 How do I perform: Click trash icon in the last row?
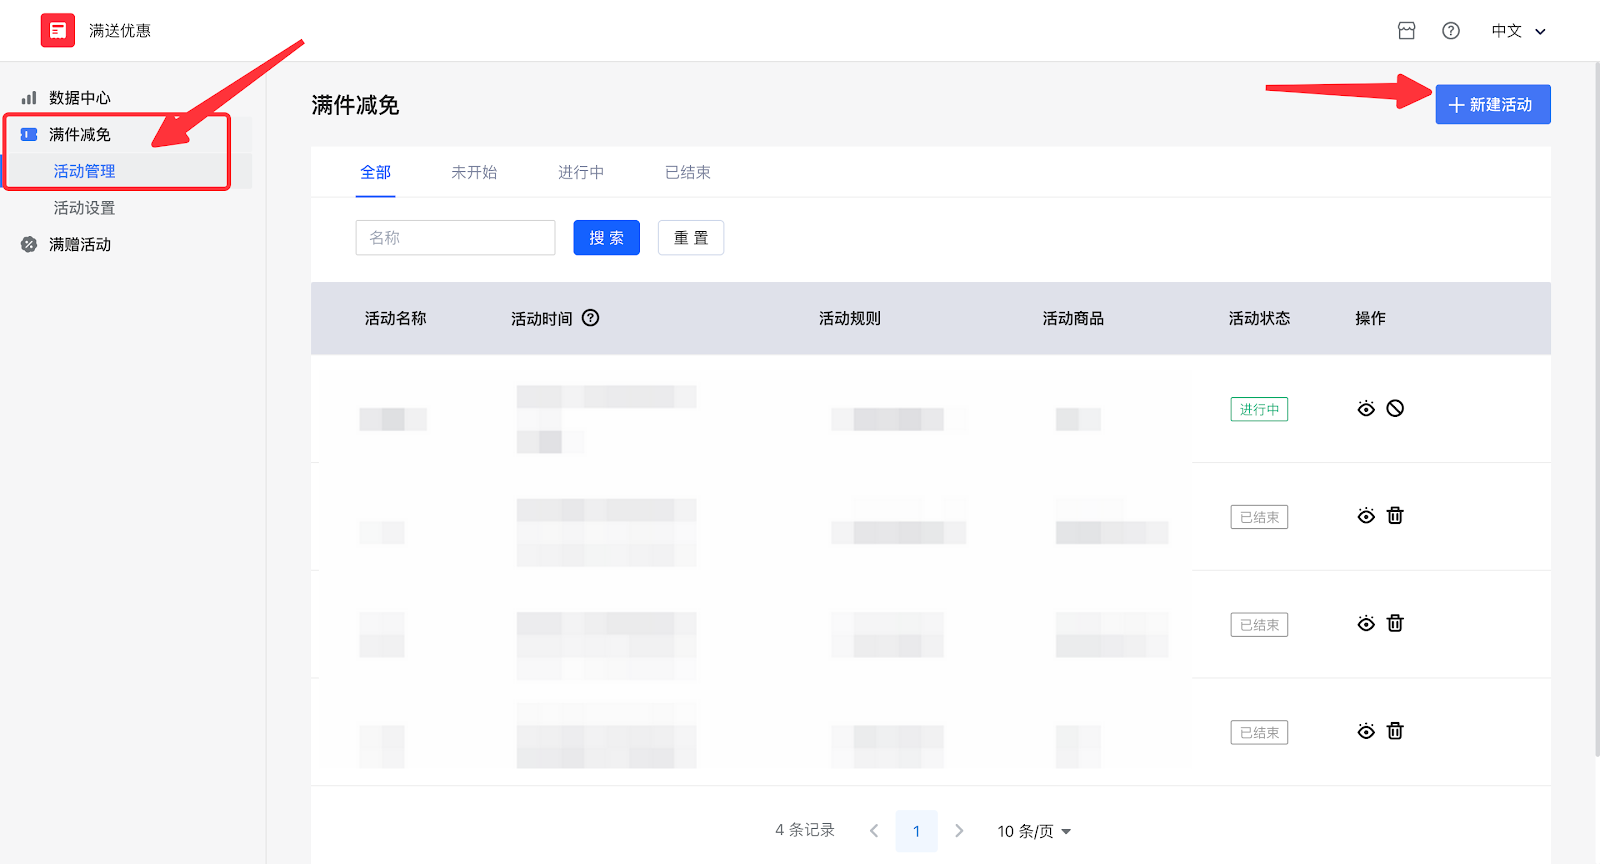coord(1395,731)
